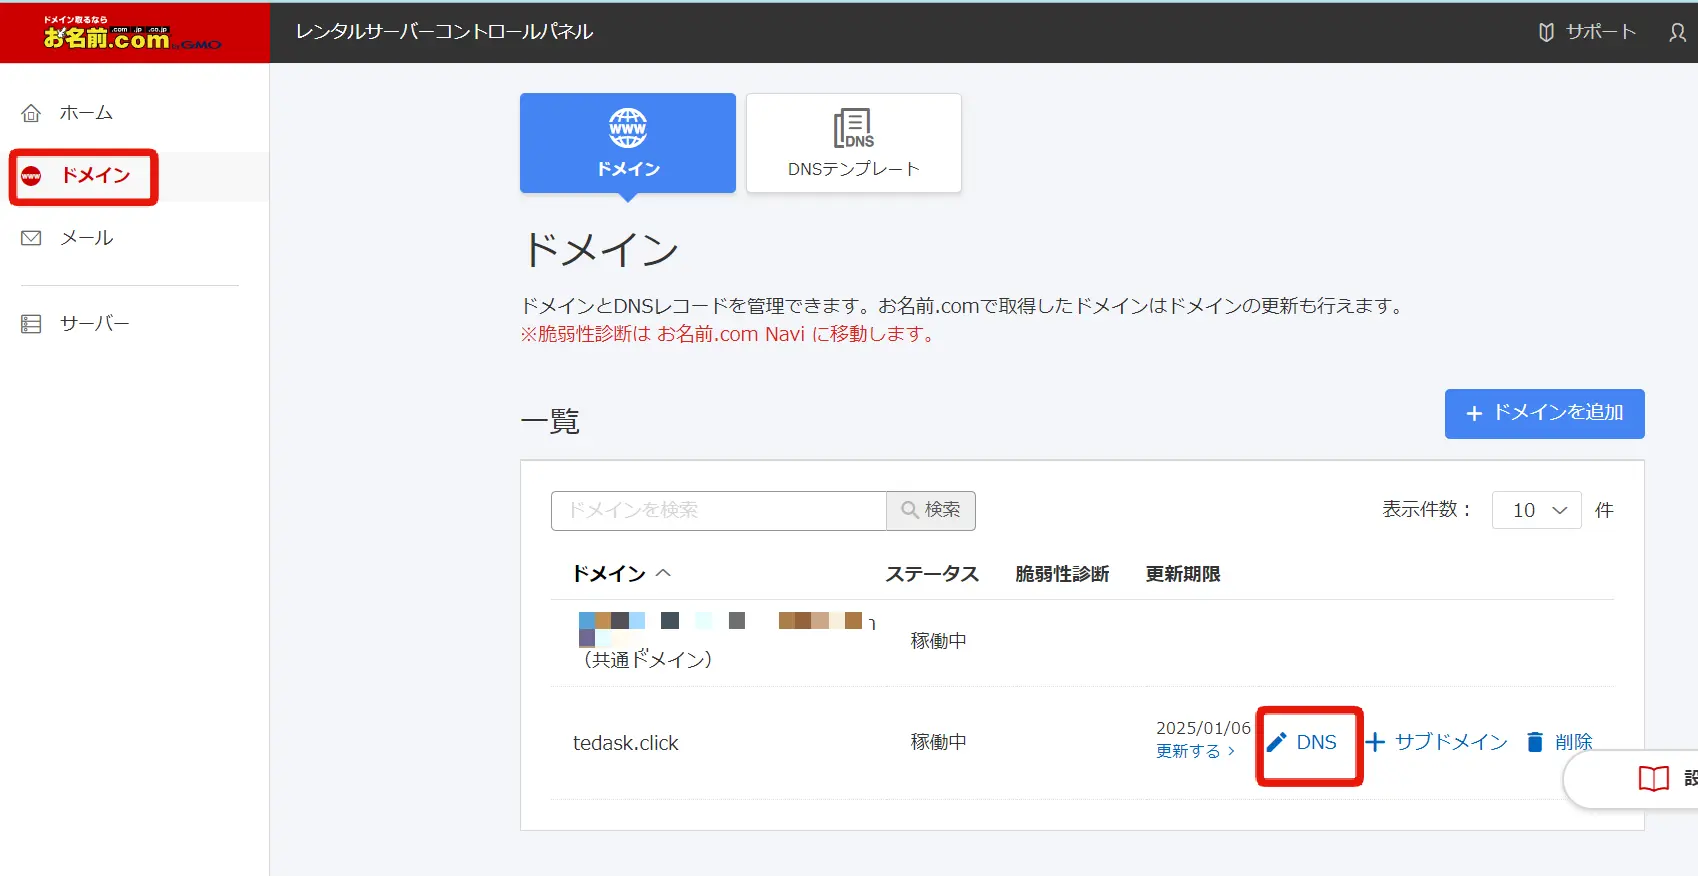Open the floating book guide button
The width and height of the screenshot is (1698, 876).
(x=1654, y=778)
